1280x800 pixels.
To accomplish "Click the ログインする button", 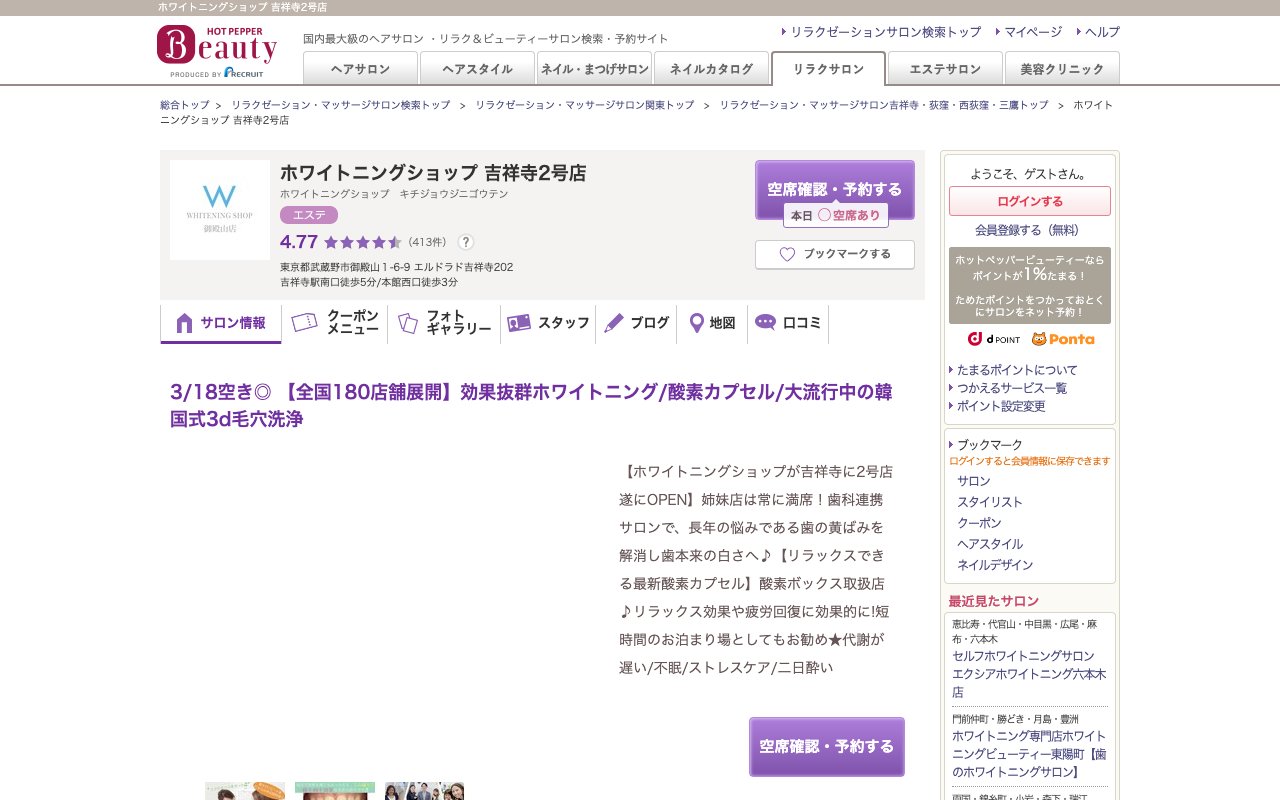I will point(1029,200).
